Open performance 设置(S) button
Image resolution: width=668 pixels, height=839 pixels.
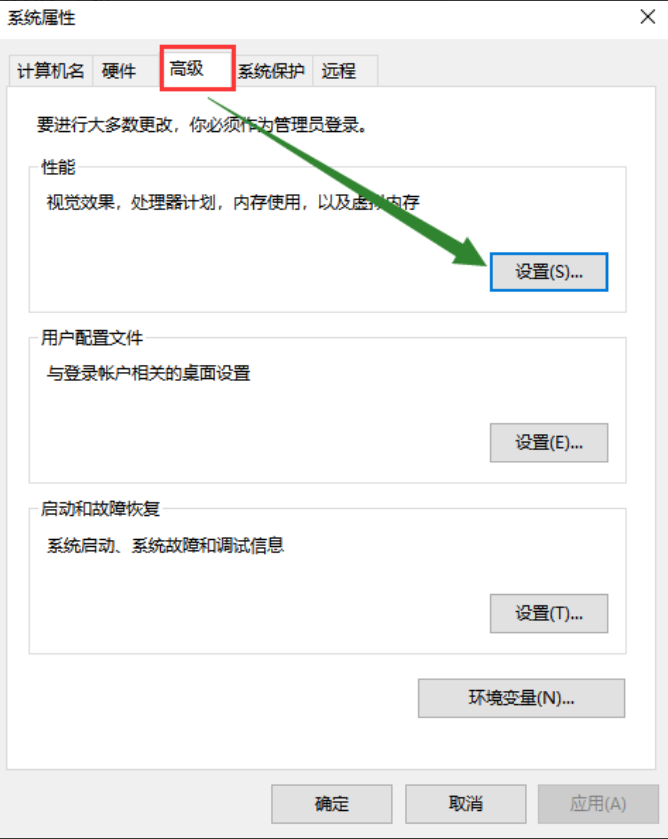549,272
